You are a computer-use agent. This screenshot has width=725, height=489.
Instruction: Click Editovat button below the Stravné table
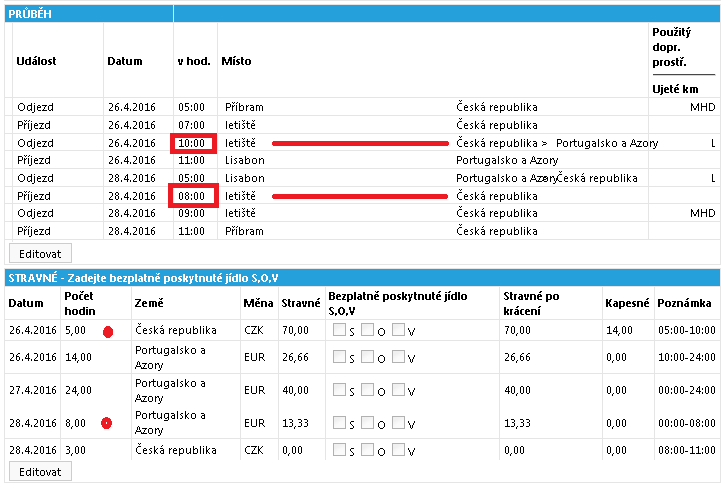pos(40,472)
